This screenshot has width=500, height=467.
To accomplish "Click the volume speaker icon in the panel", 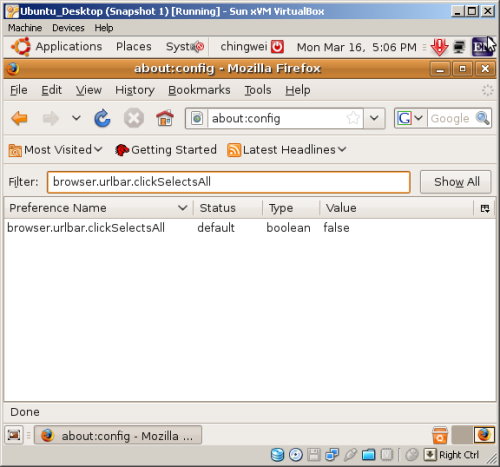I will coord(199,47).
